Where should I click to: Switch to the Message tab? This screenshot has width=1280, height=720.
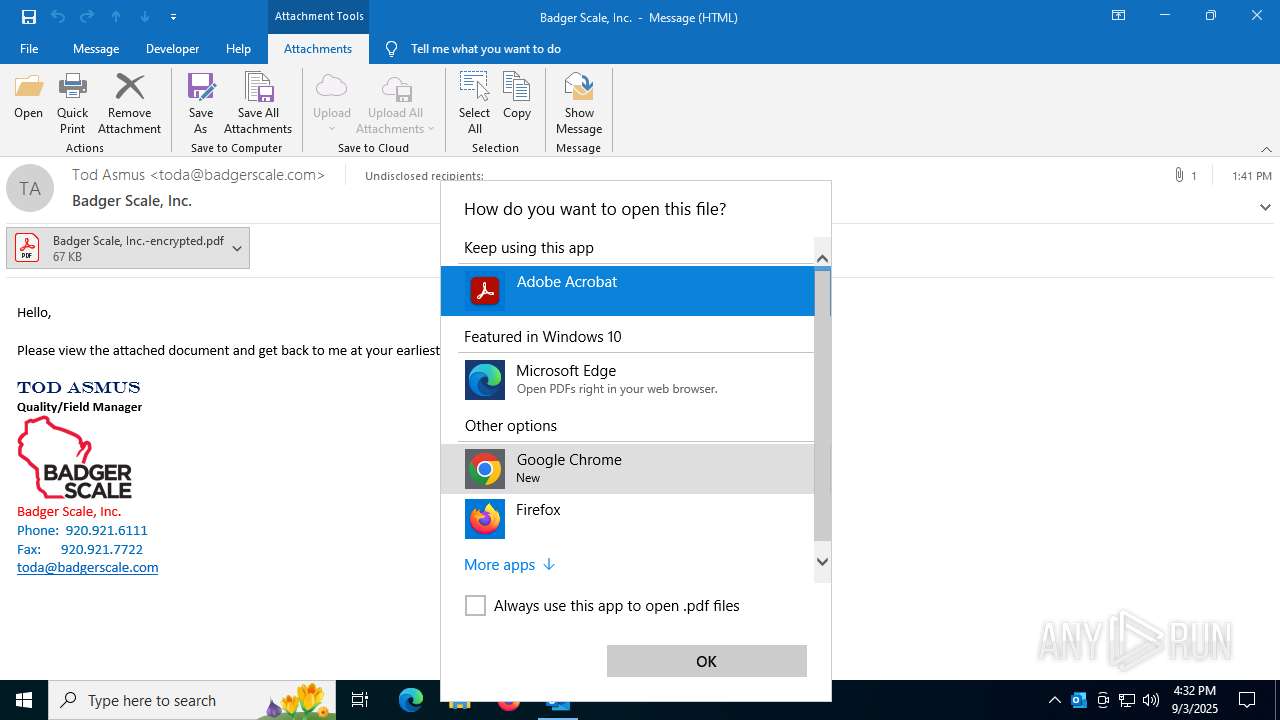click(96, 49)
